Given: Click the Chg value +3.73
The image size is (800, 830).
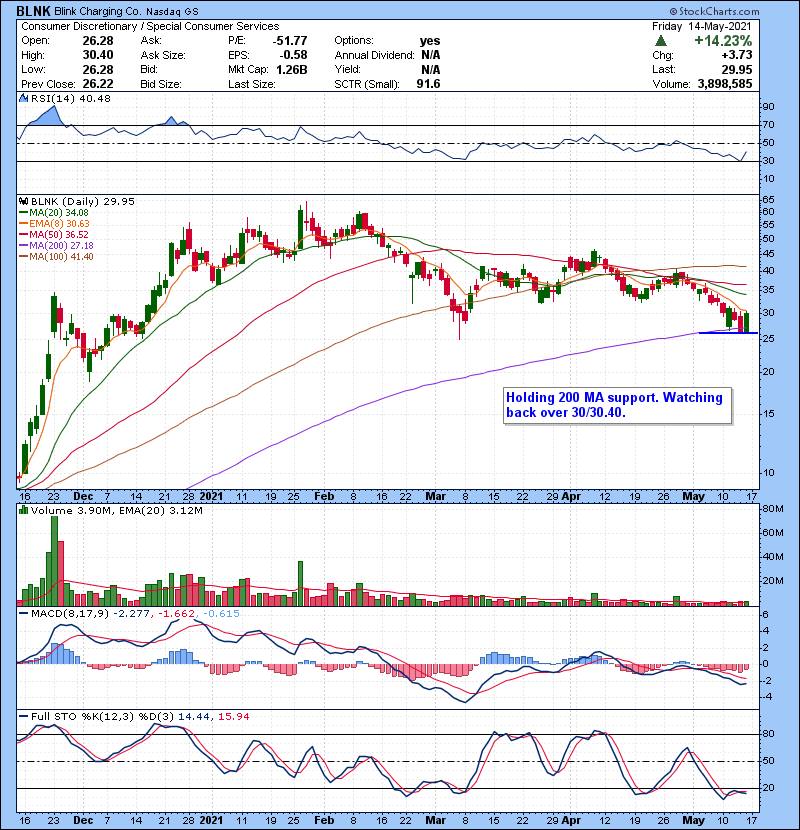Looking at the screenshot, I should (x=737, y=55).
